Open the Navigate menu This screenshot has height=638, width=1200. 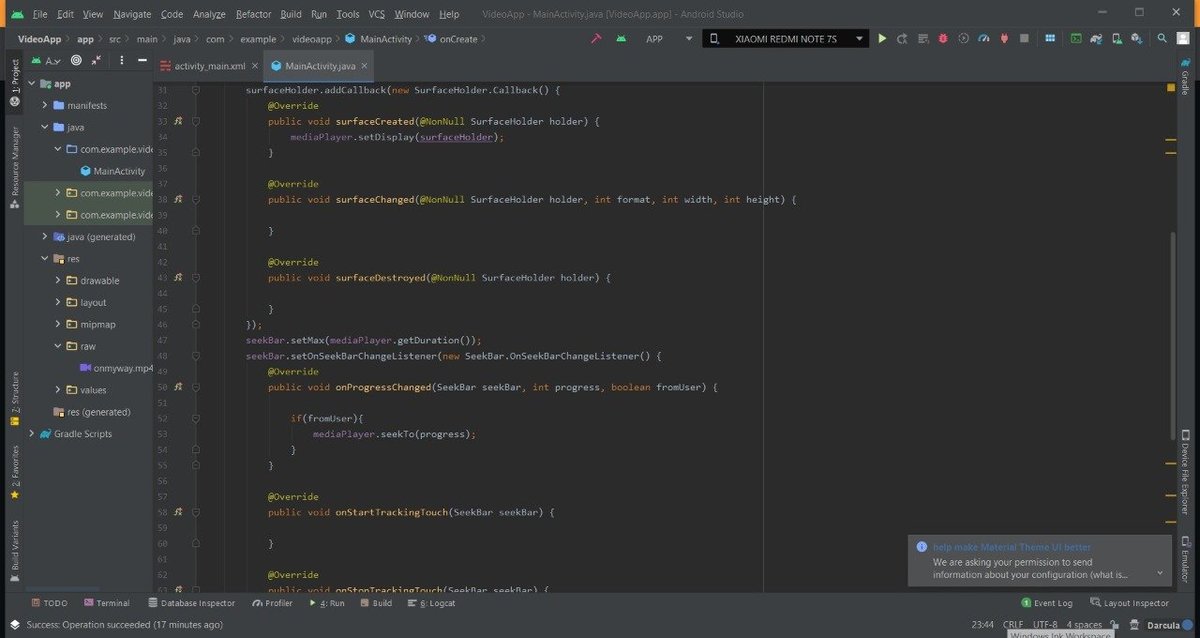click(132, 14)
